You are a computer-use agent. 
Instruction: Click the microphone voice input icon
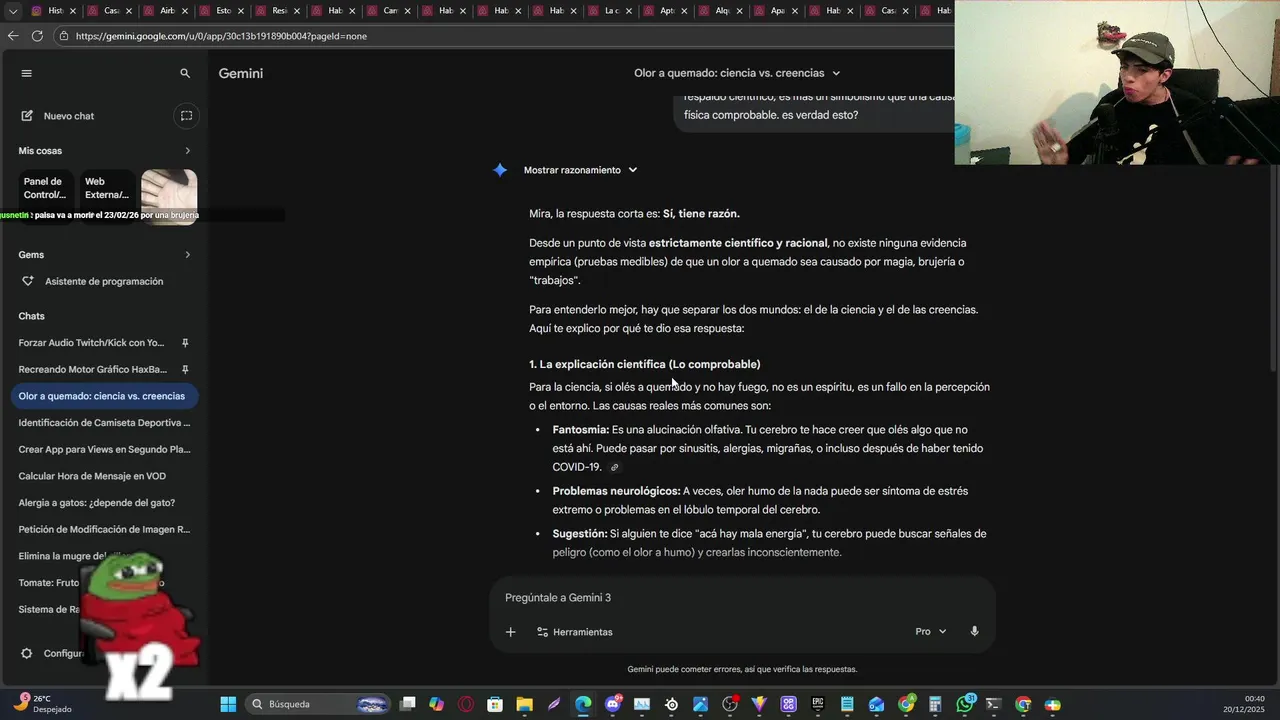coord(974,632)
